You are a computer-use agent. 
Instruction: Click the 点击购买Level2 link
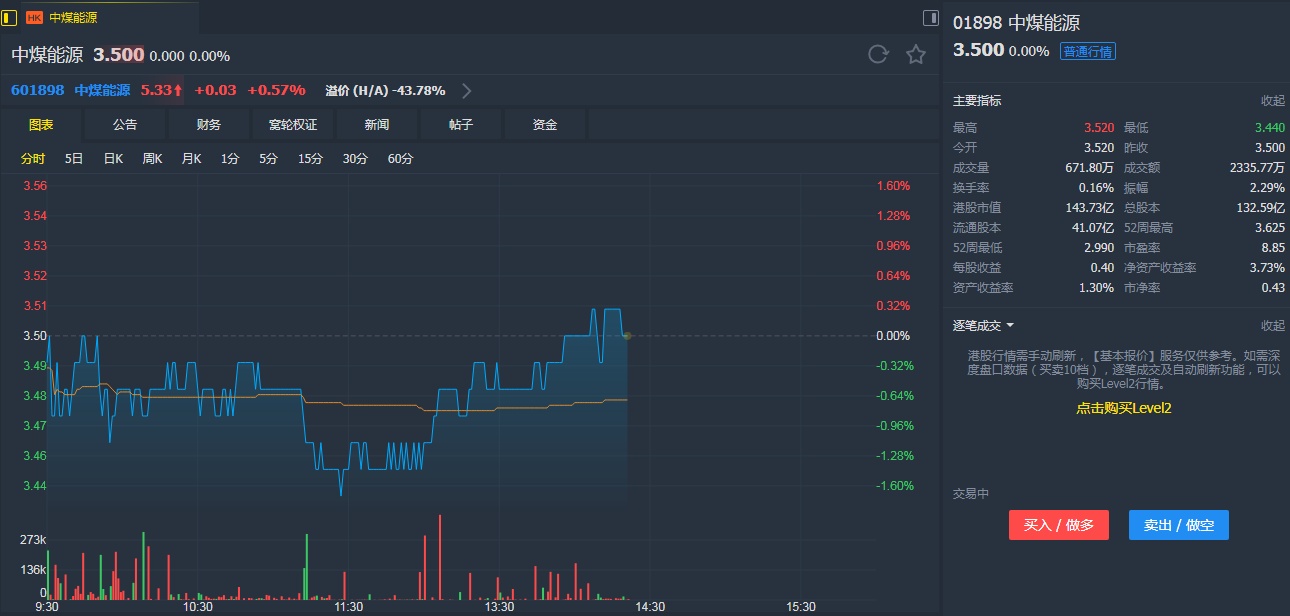tap(1123, 408)
